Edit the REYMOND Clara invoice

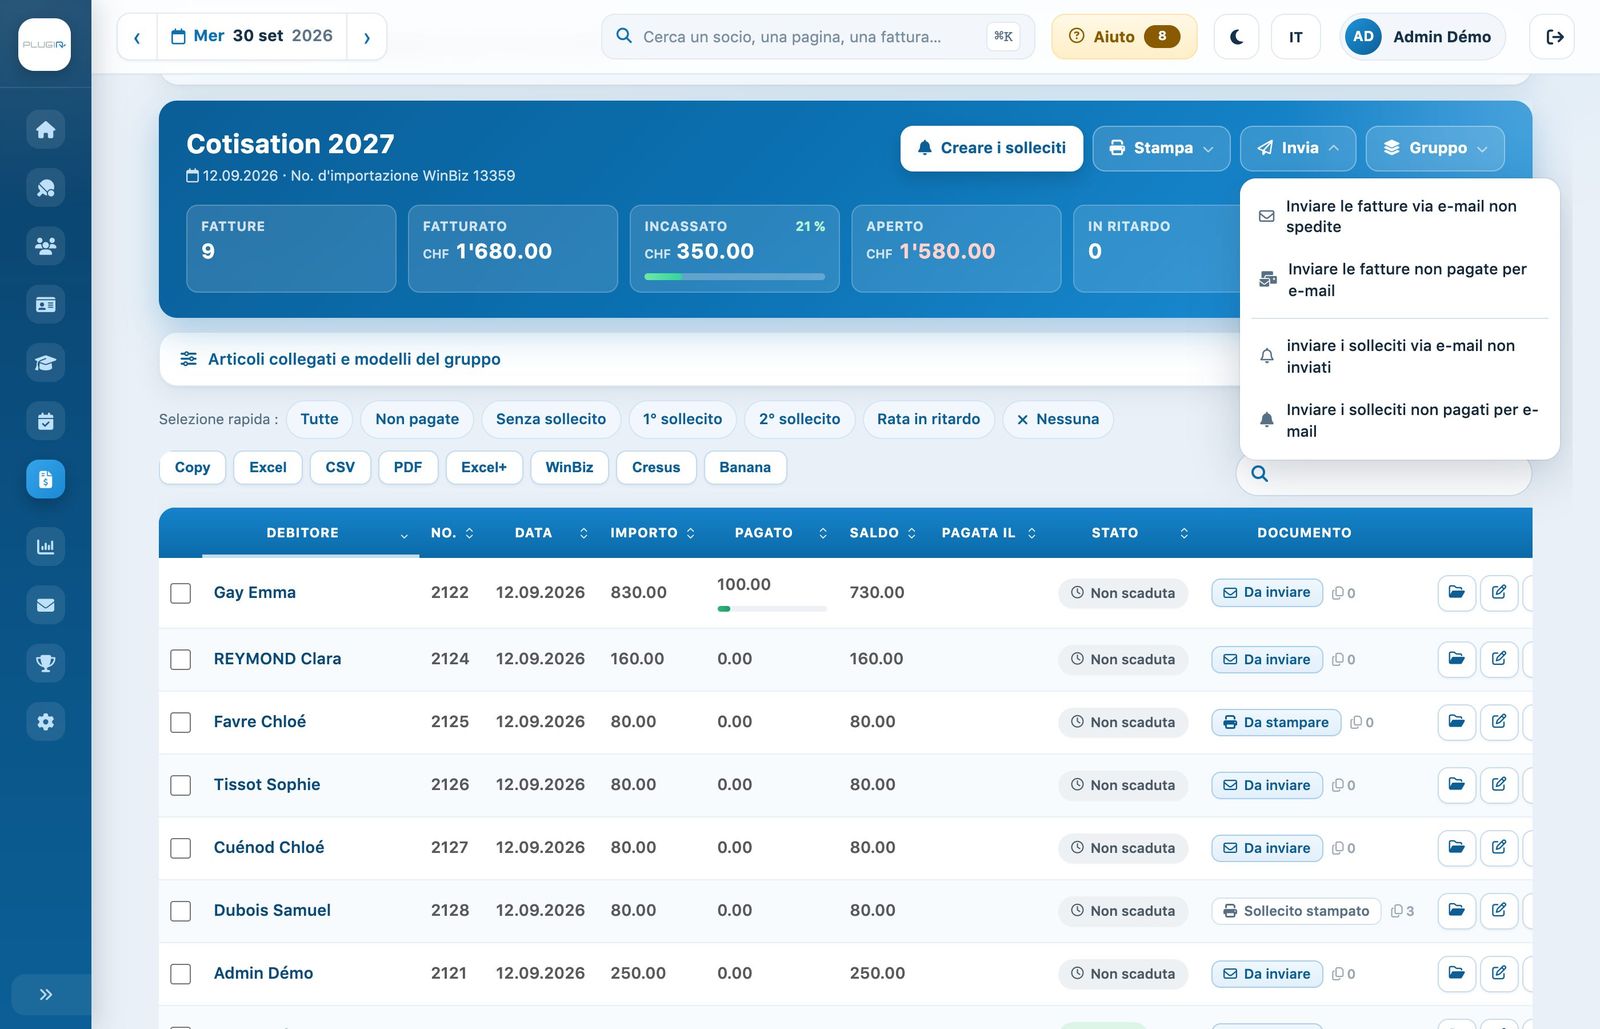tap(1499, 659)
